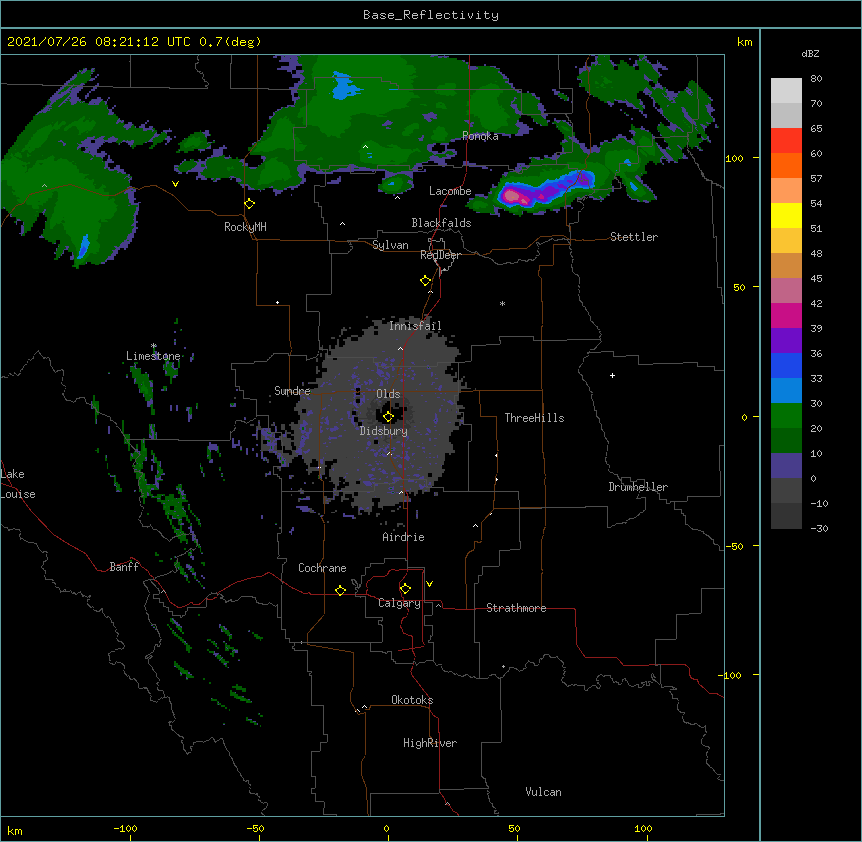Click the Banff town label
This screenshot has height=842, width=862.
[124, 567]
